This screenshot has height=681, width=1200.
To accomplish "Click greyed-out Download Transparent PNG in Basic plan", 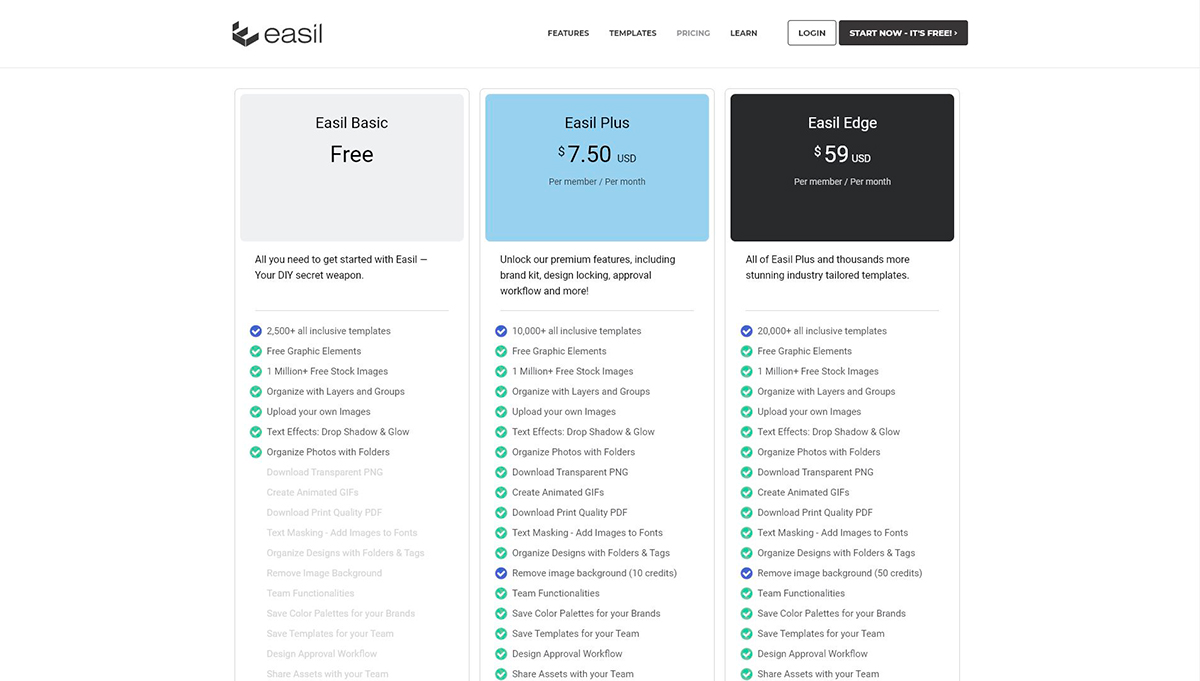I will tap(324, 472).
